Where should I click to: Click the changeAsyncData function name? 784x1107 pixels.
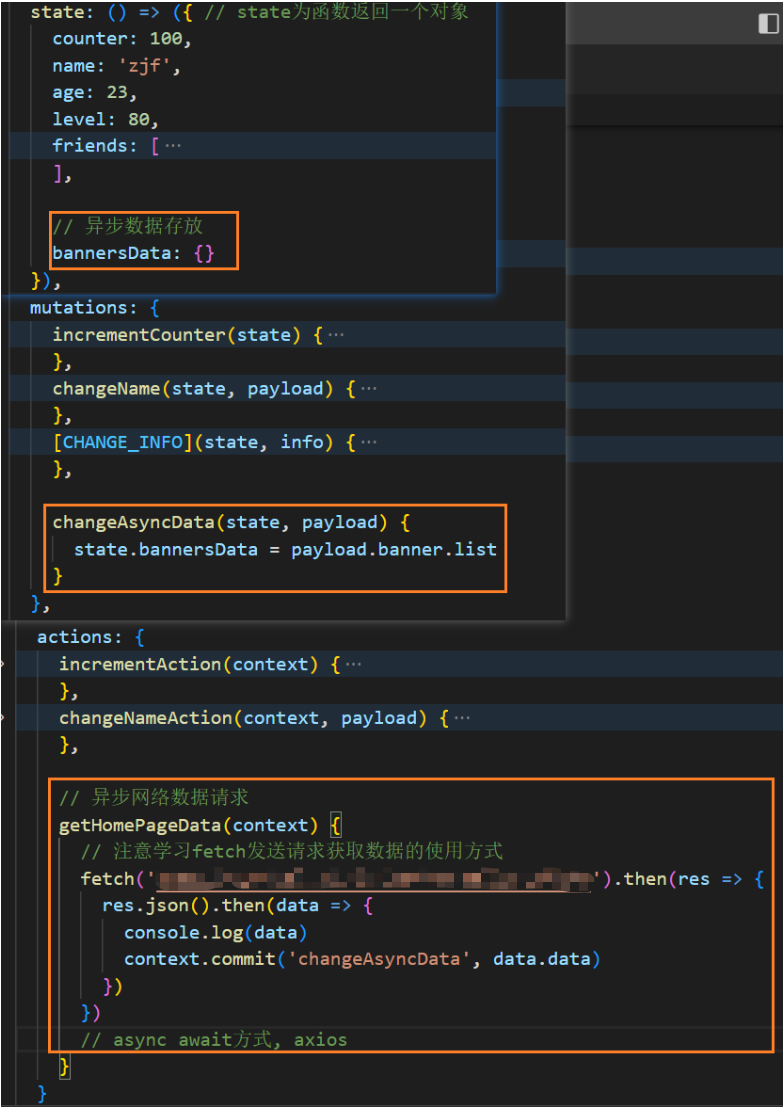pos(134,522)
